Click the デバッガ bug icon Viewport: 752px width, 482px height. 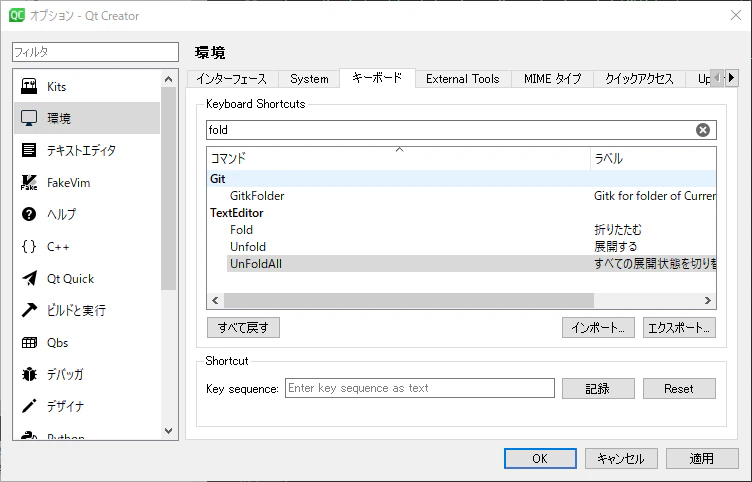(x=29, y=374)
